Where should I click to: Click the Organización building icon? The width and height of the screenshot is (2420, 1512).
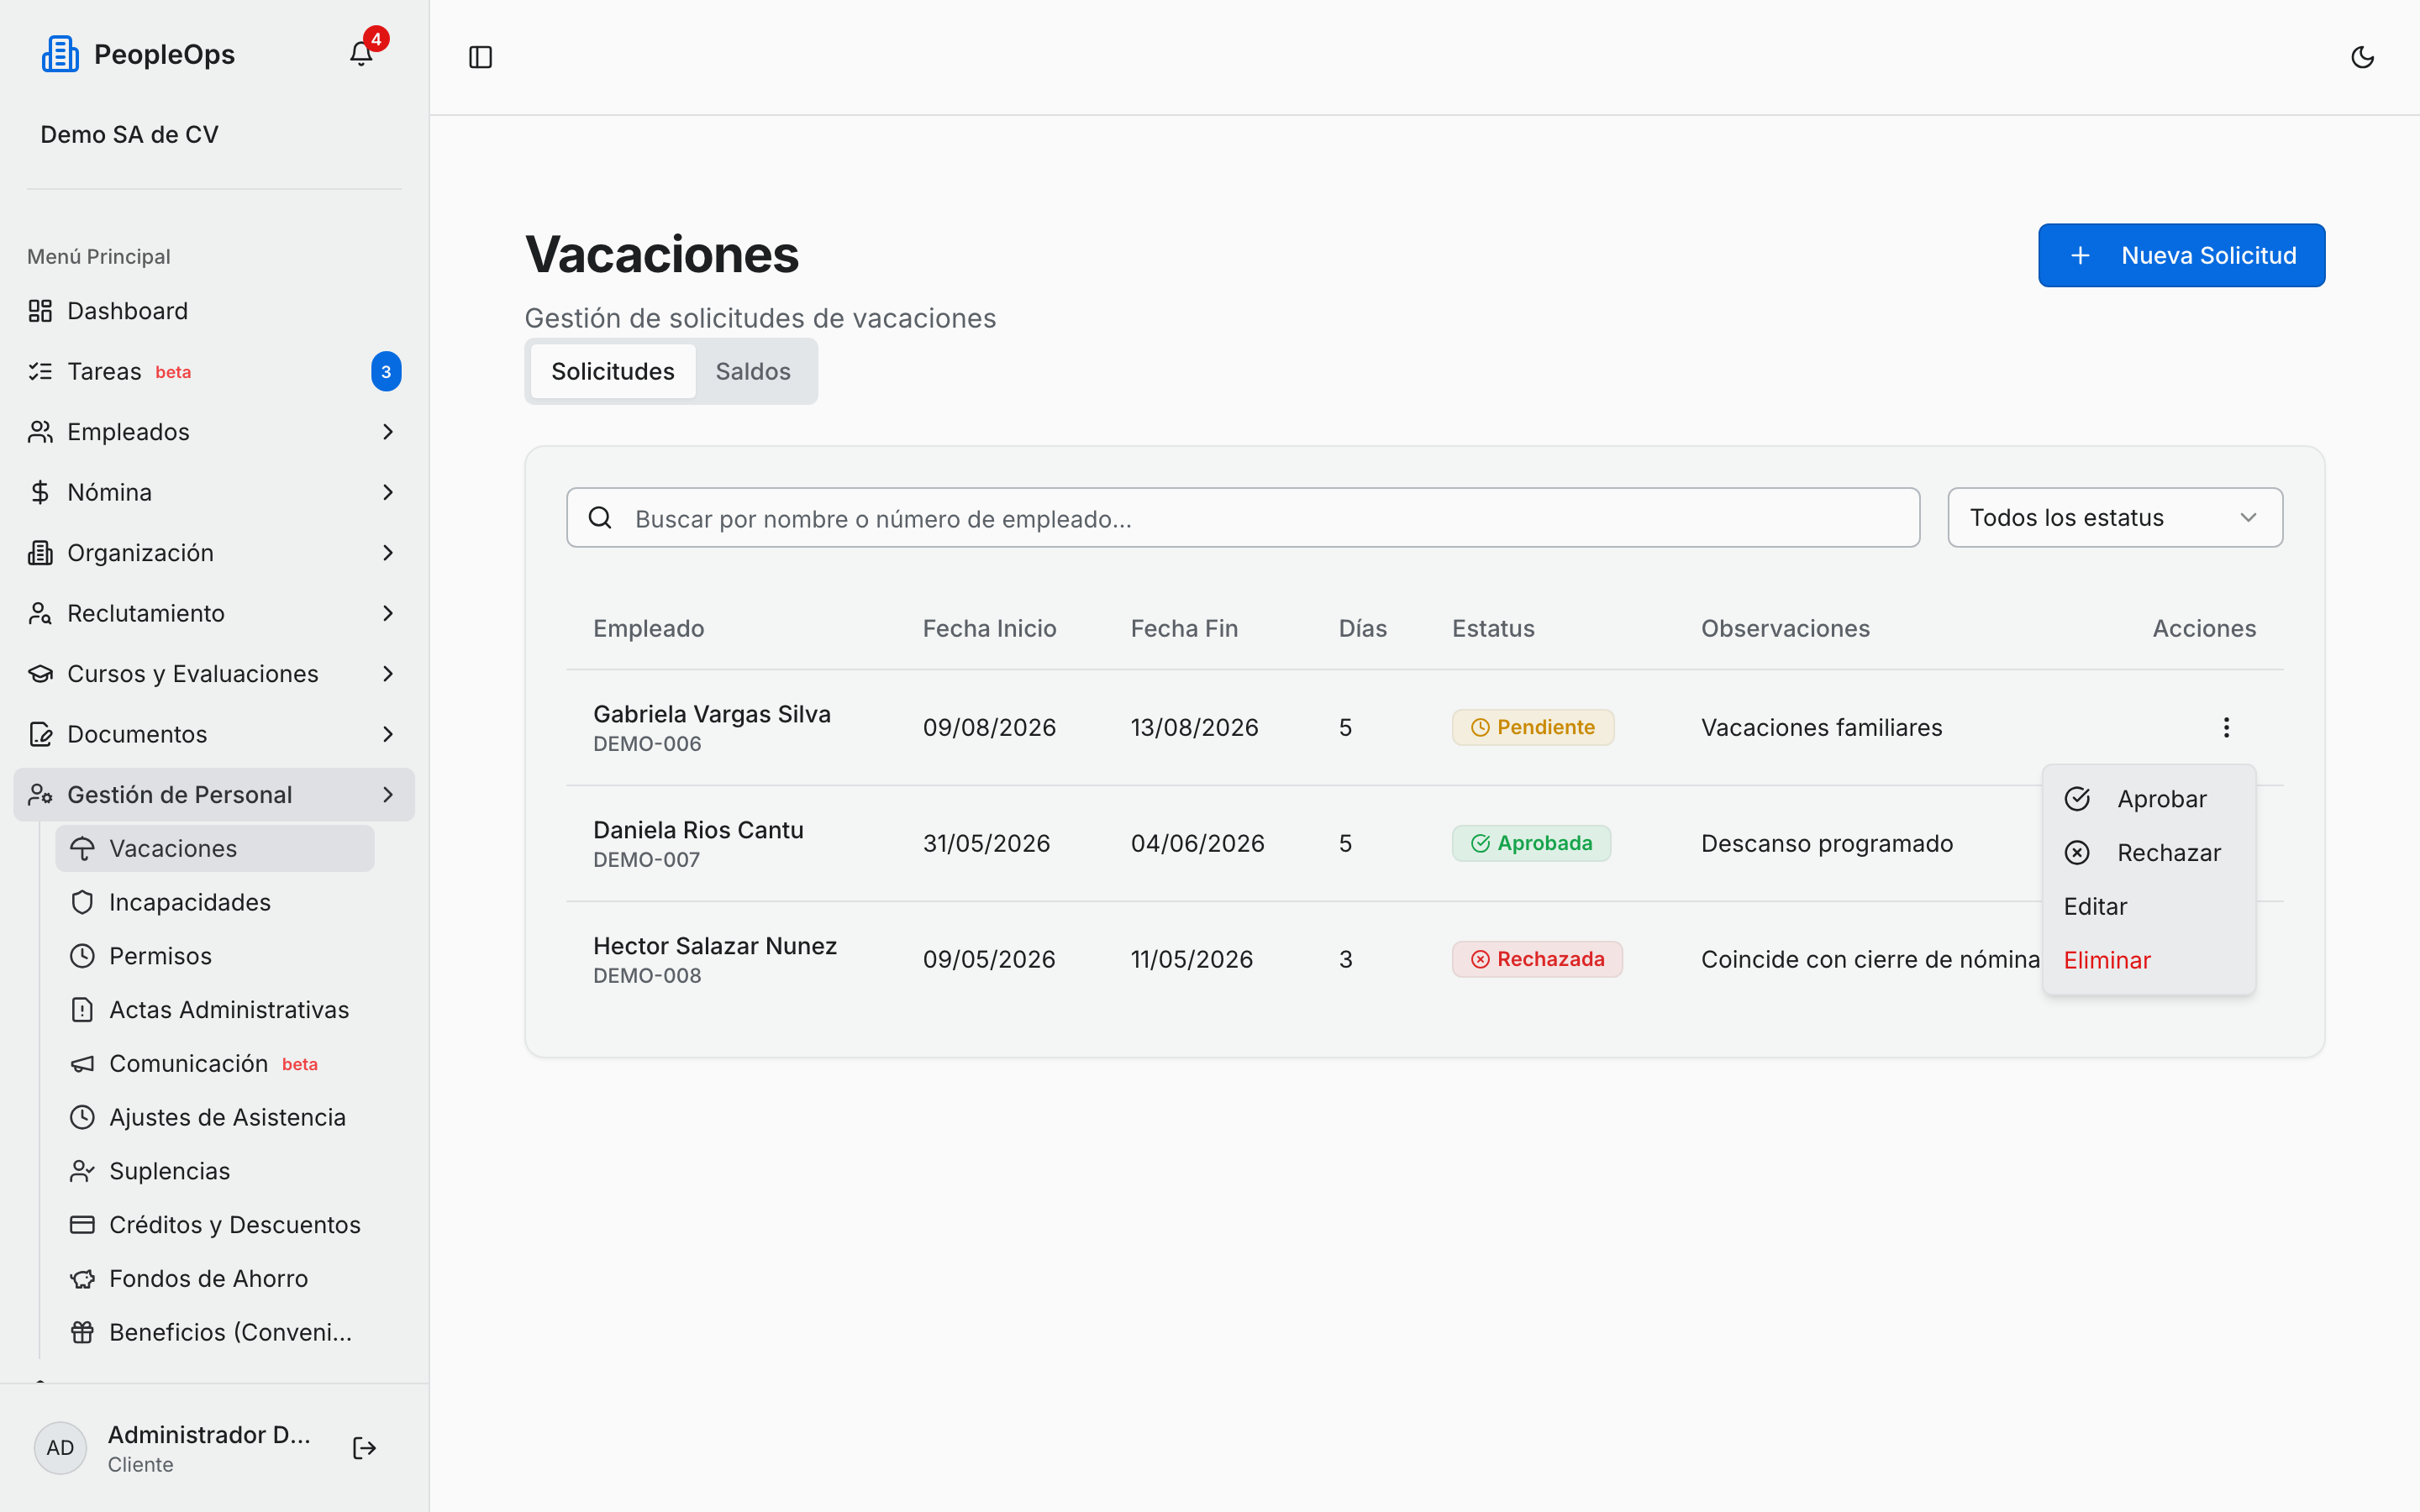(40, 553)
